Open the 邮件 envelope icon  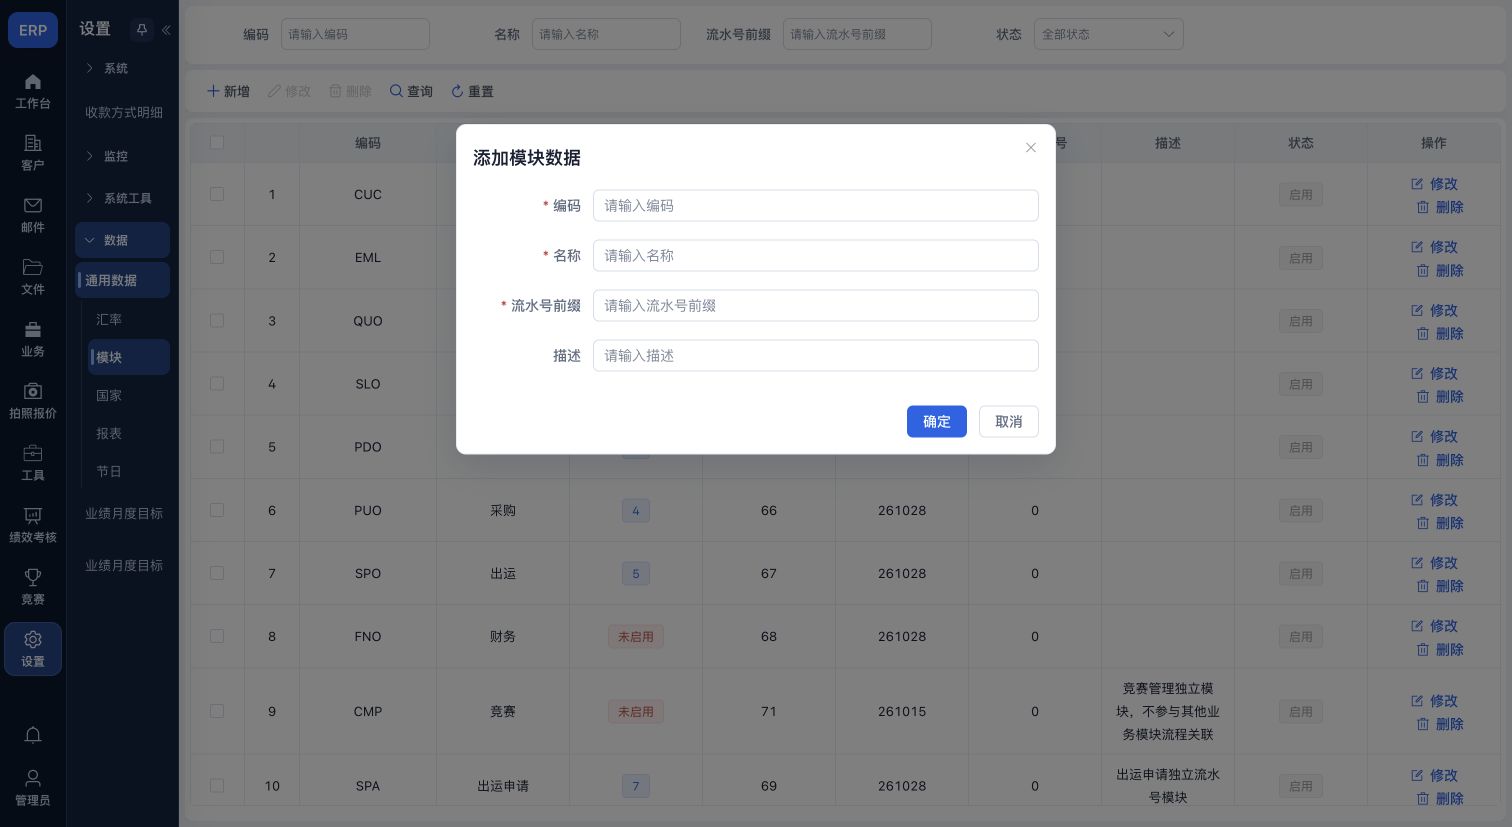pyautogui.click(x=33, y=205)
